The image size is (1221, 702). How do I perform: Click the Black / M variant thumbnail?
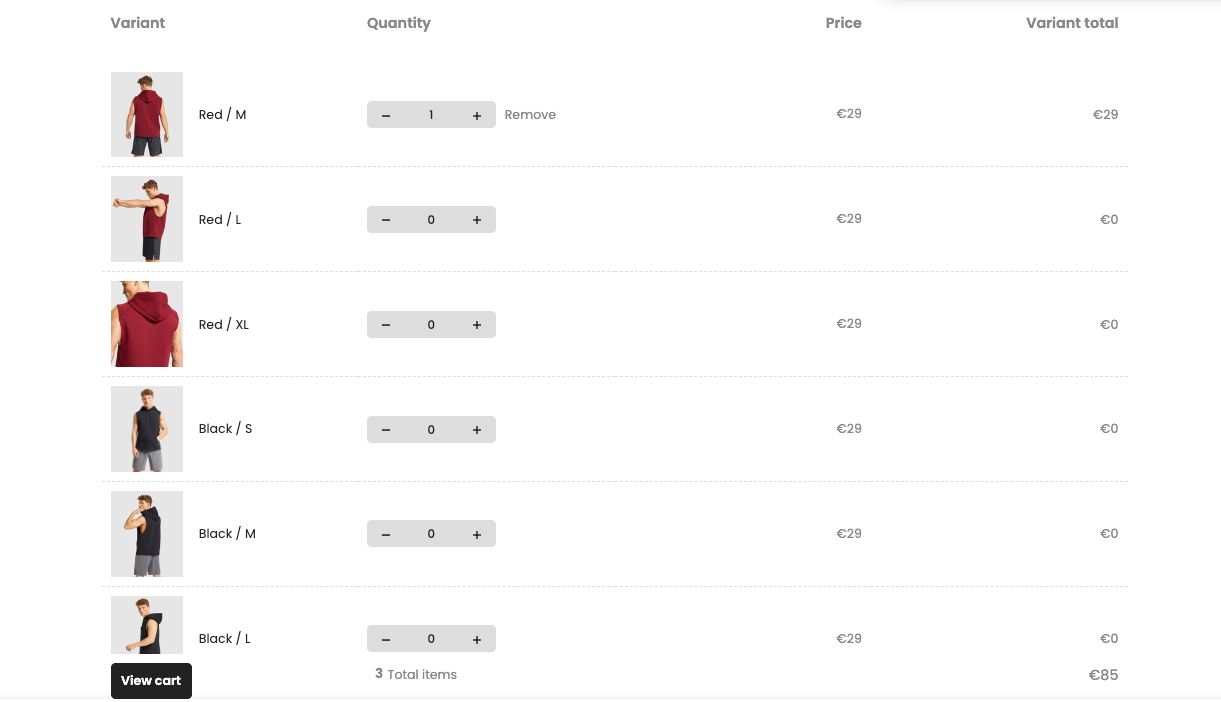click(x=147, y=534)
